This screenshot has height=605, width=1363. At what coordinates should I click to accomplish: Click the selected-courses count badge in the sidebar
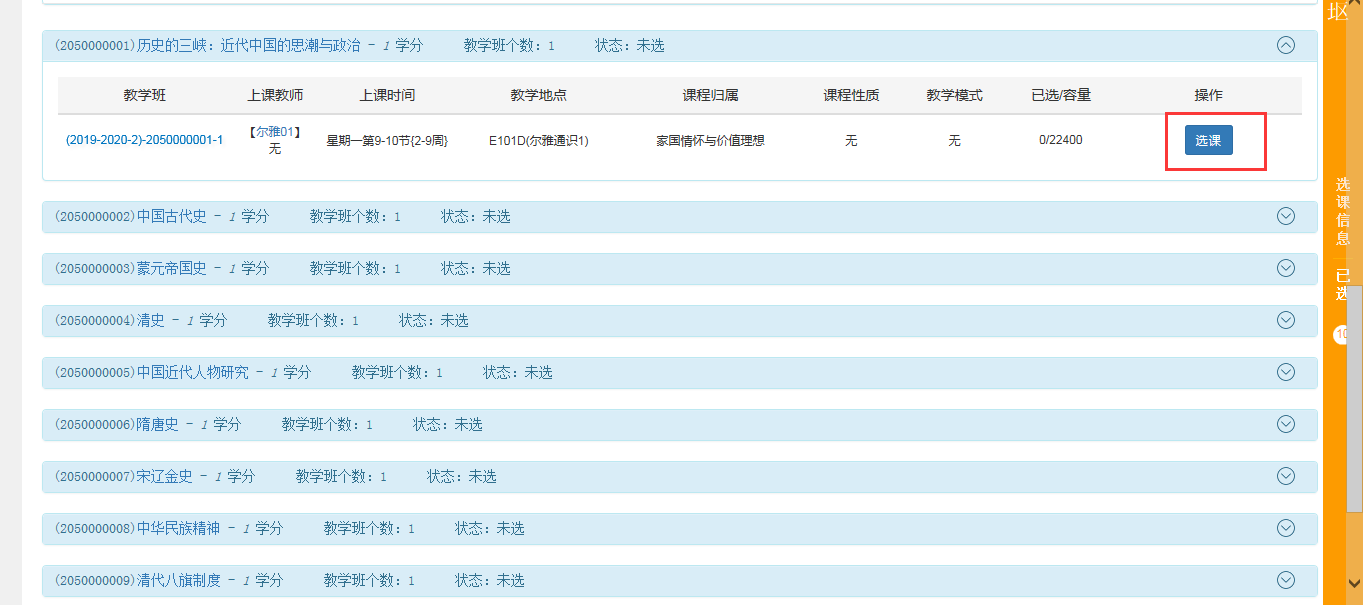[1341, 335]
